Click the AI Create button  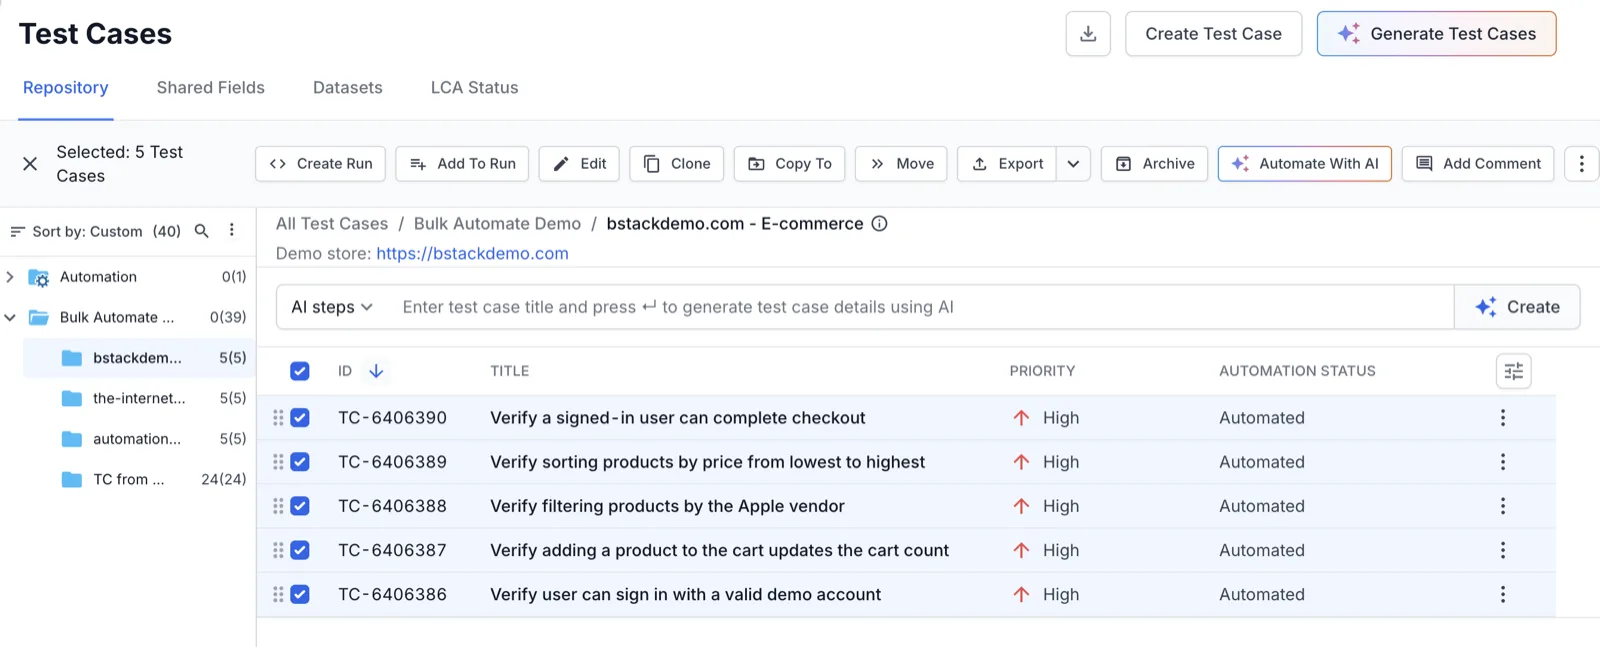[1517, 307]
